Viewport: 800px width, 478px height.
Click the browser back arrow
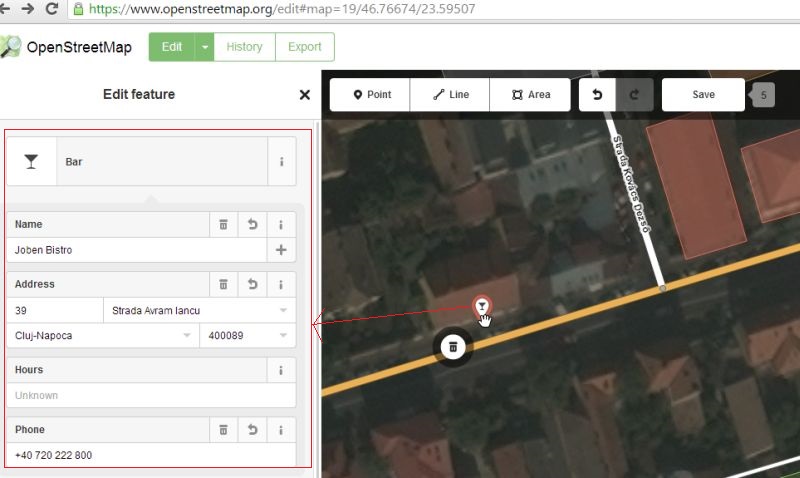tap(5, 9)
